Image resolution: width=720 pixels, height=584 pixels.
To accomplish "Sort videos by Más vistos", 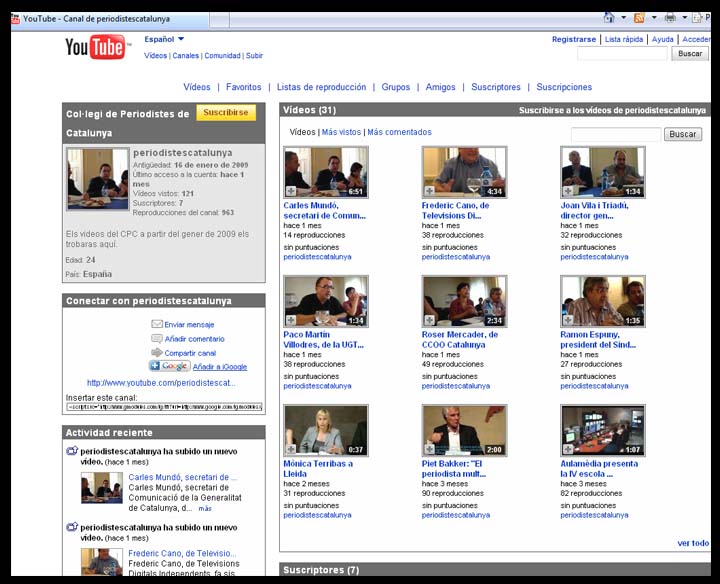I will coord(341,132).
